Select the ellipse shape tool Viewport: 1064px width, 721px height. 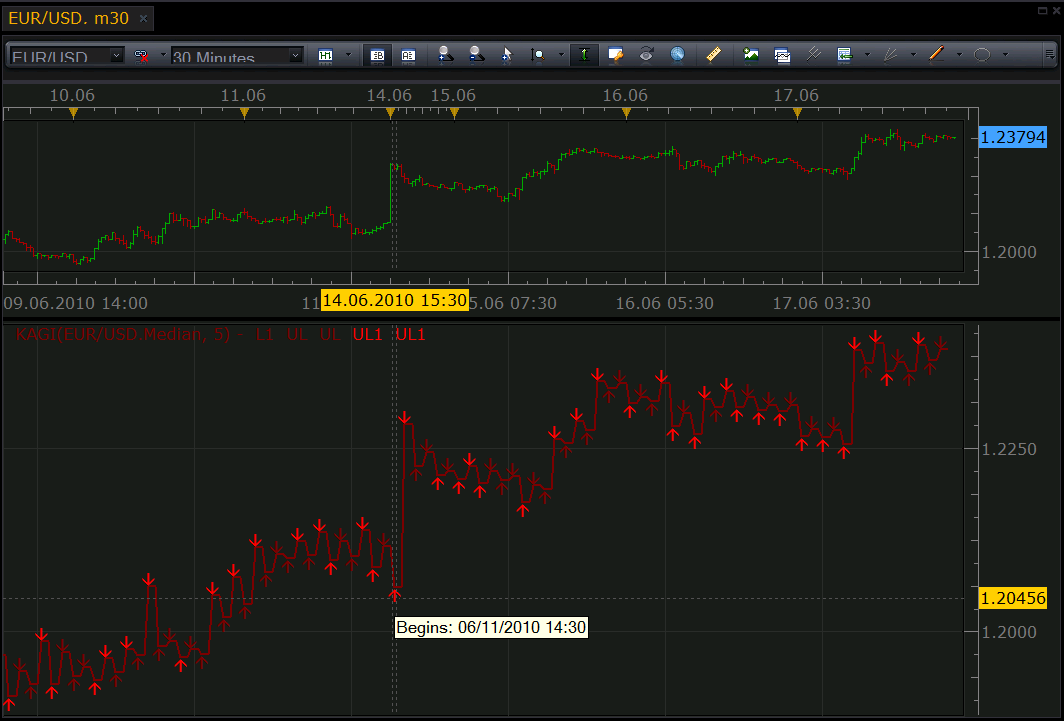coord(982,55)
